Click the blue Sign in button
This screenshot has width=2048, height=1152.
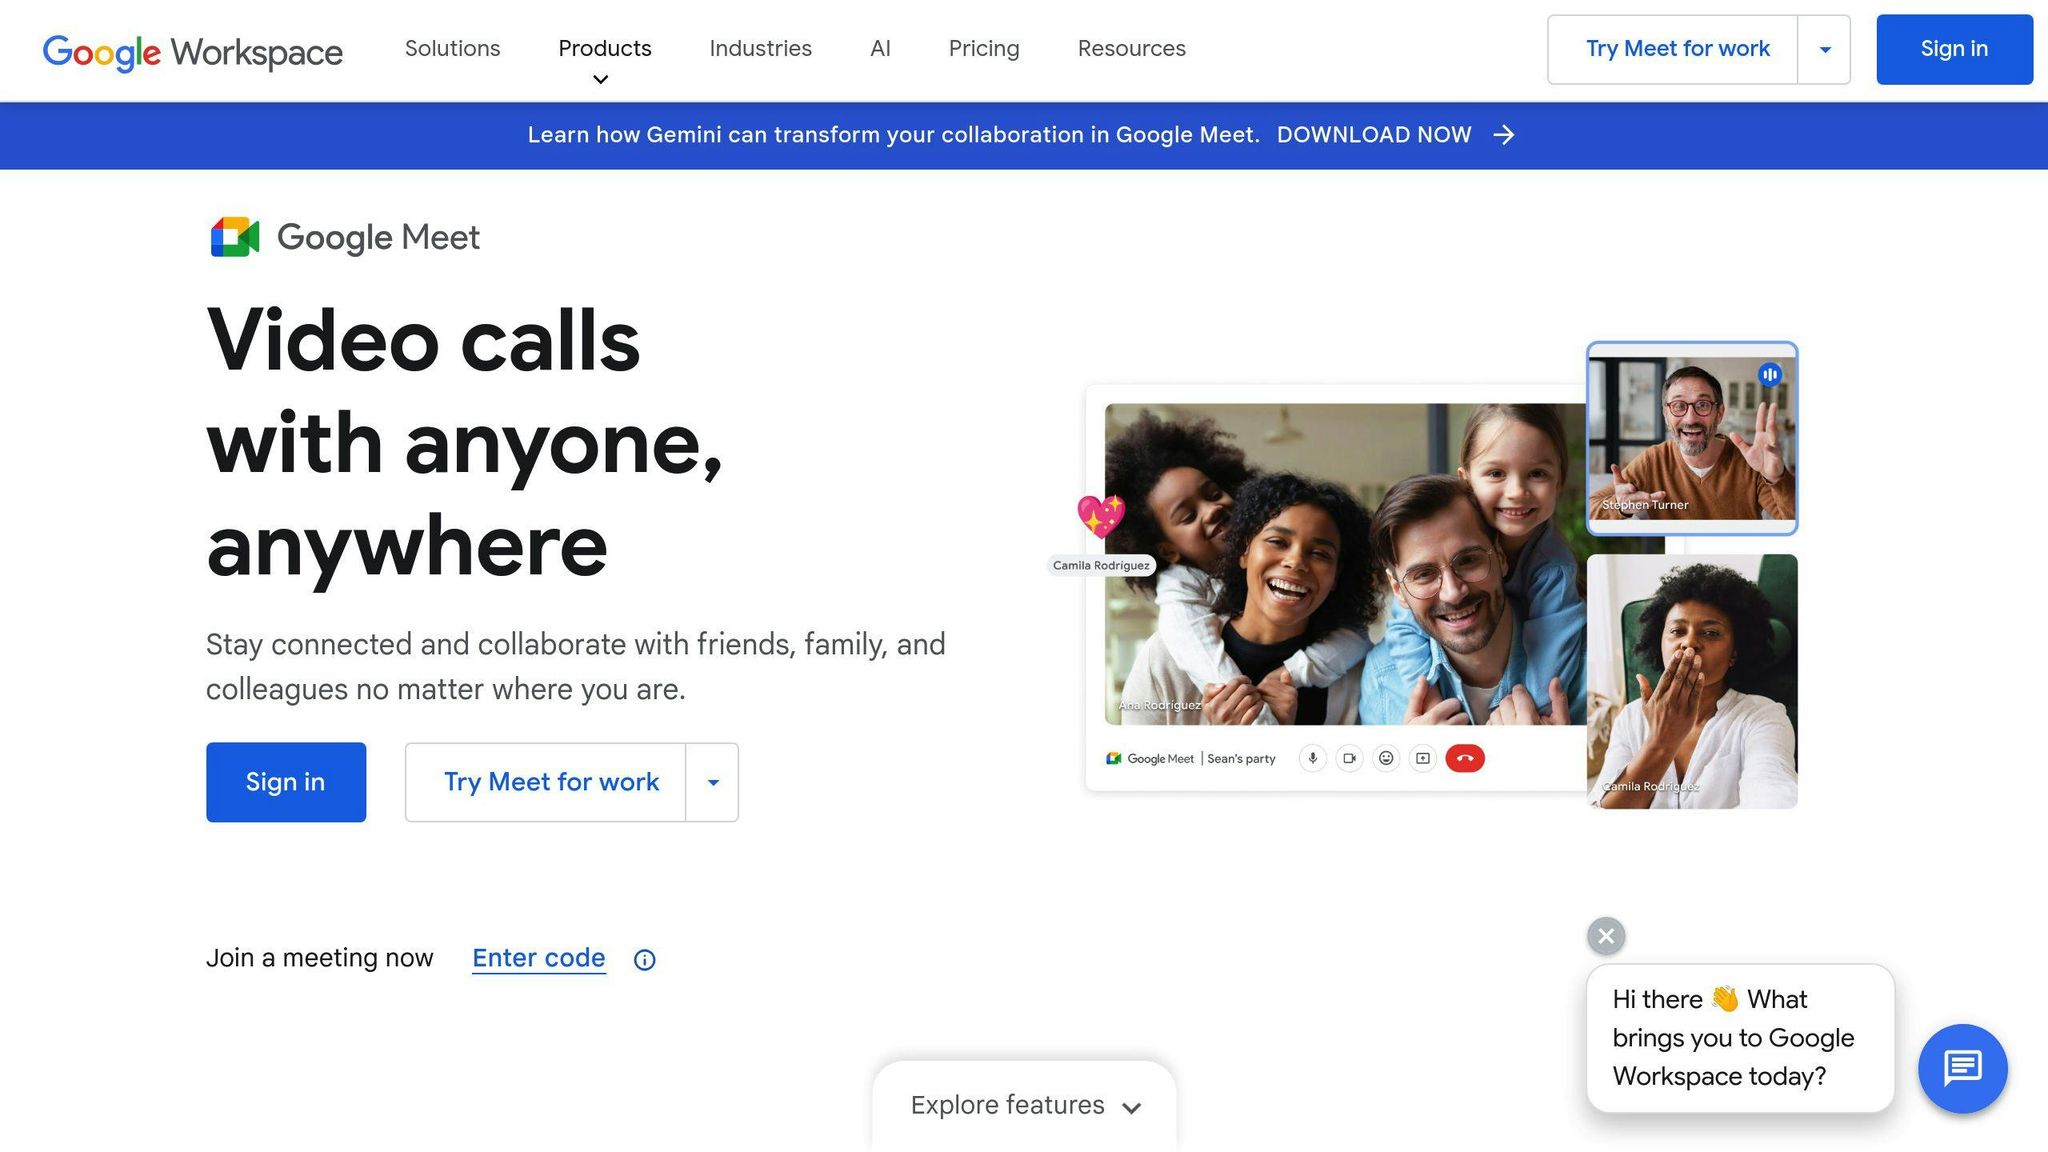[286, 782]
